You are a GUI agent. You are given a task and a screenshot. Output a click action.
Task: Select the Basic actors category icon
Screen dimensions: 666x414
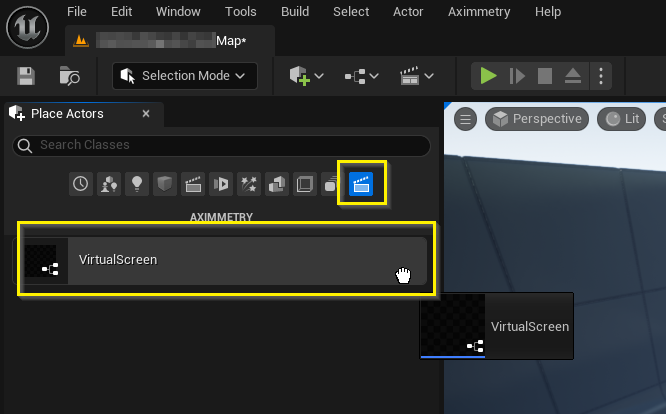click(109, 184)
